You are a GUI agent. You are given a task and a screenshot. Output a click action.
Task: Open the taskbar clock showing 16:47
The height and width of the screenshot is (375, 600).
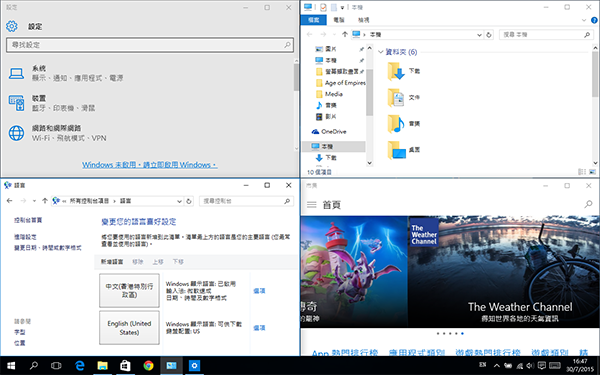580,365
